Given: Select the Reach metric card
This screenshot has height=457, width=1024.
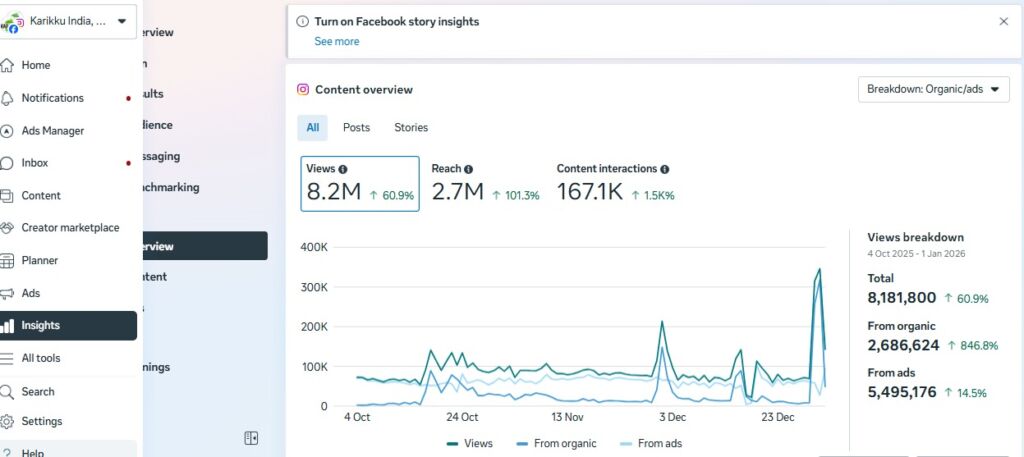Looking at the screenshot, I should pos(485,184).
